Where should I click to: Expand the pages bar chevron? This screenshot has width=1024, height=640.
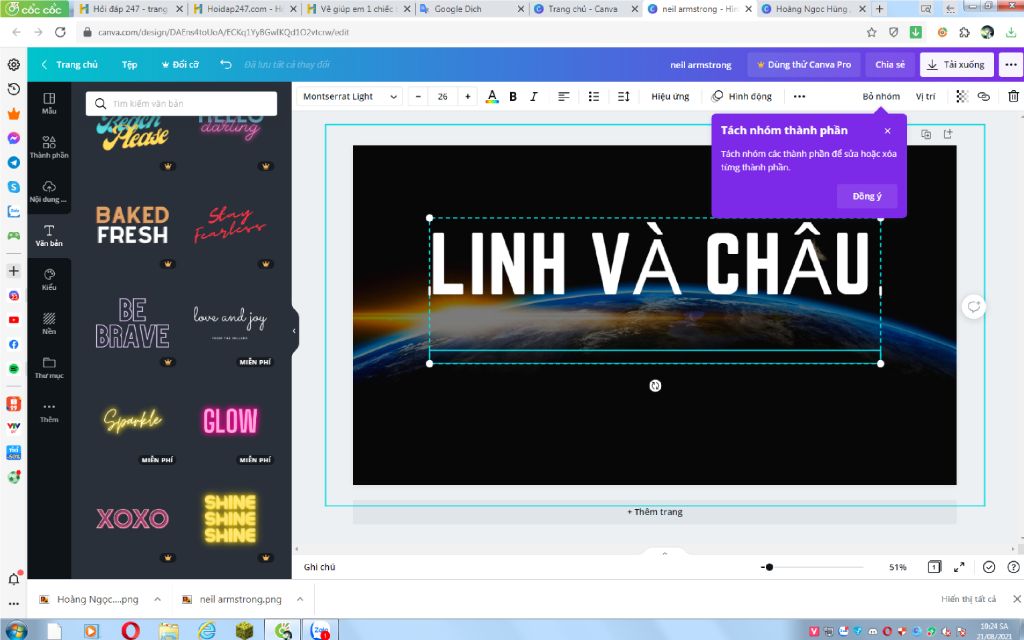pos(665,553)
